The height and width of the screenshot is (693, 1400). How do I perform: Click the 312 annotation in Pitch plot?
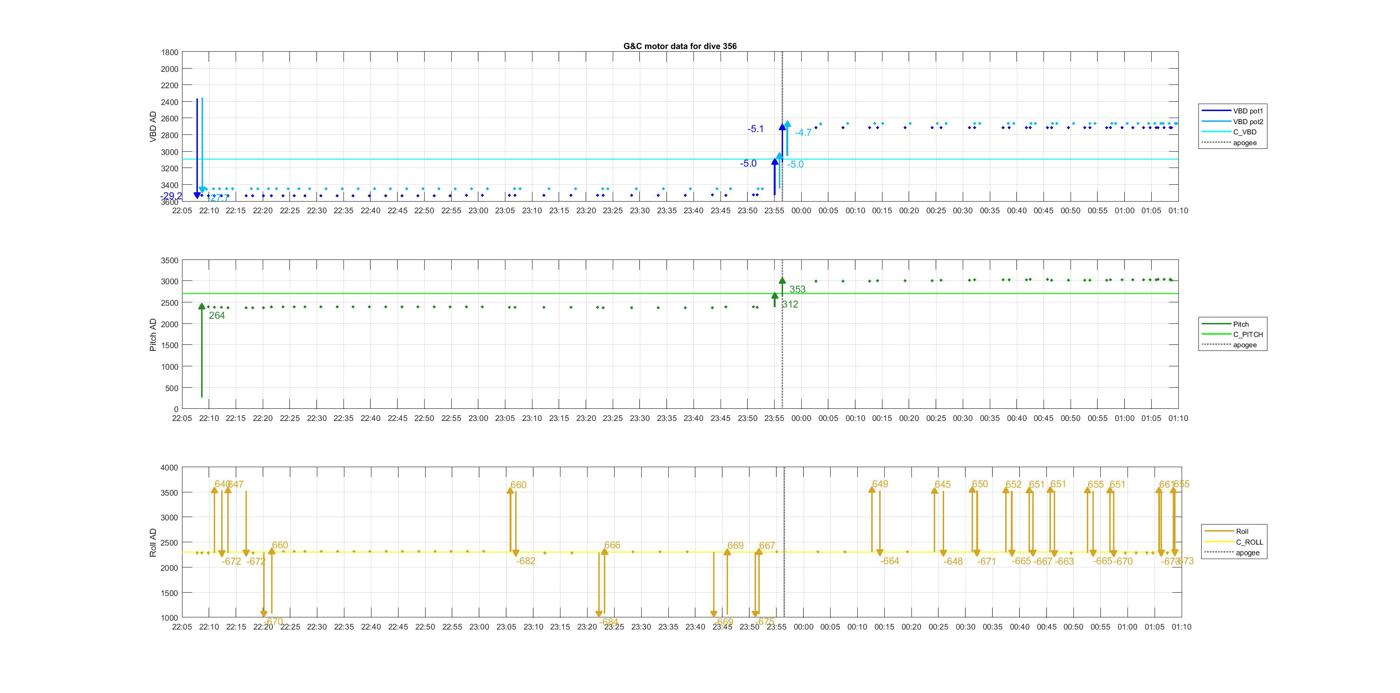tap(790, 304)
